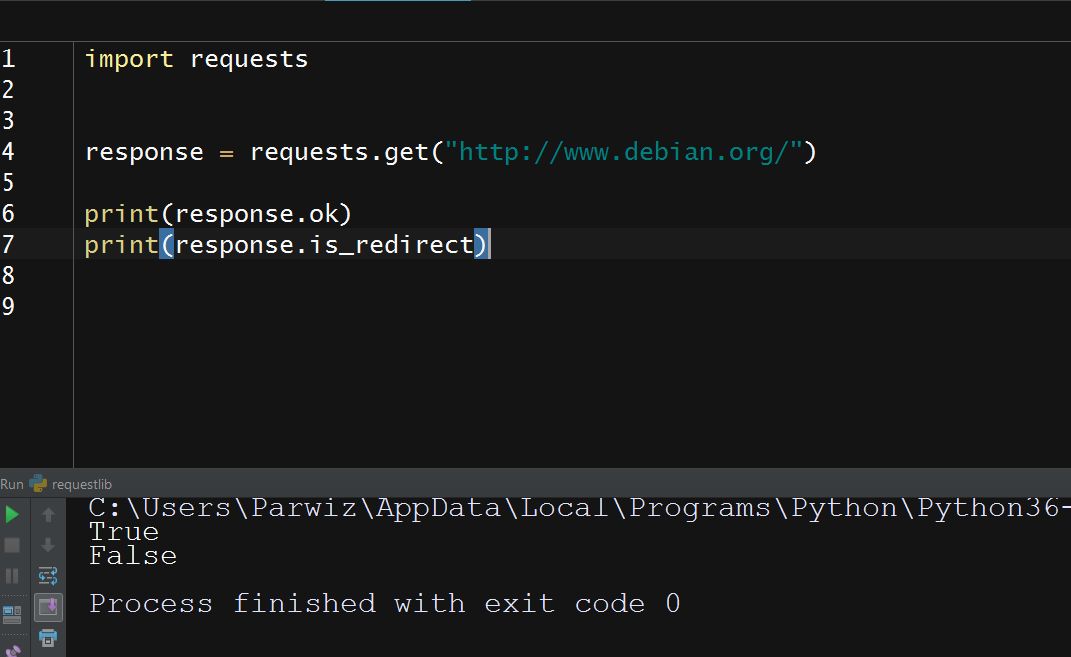Click the Process finished with exit code text
This screenshot has width=1071, height=657.
(x=385, y=604)
